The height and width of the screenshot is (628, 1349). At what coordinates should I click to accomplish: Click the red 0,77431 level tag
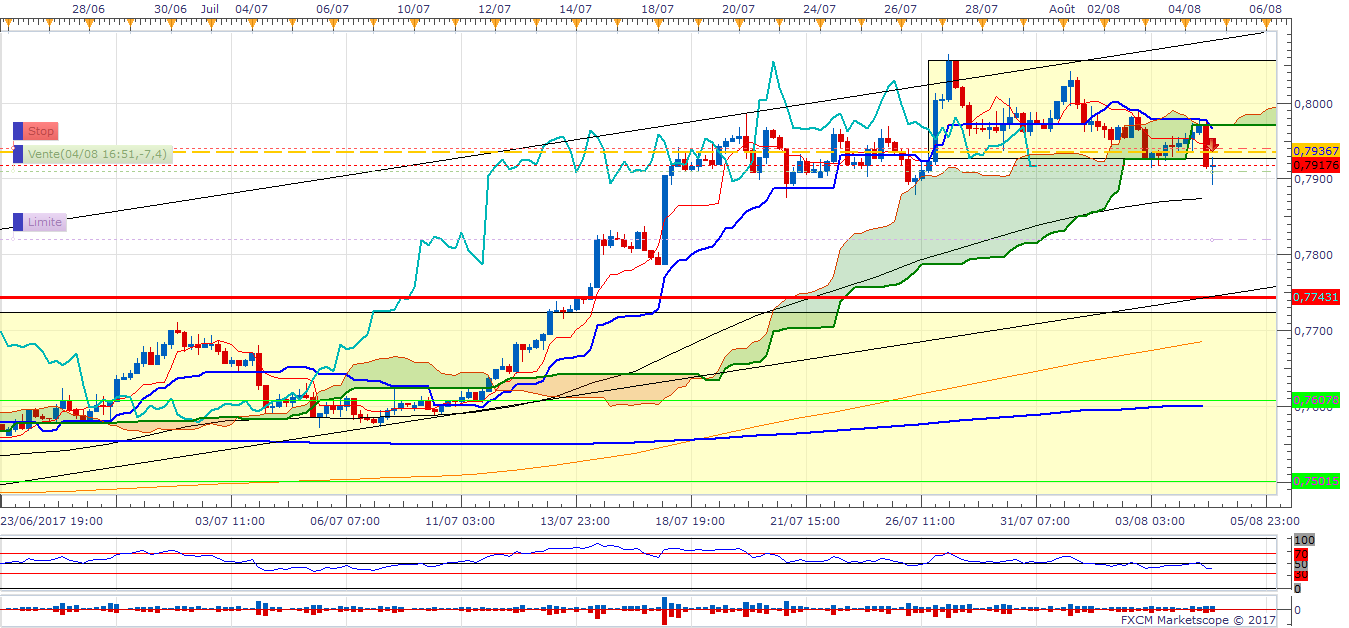pos(1314,297)
